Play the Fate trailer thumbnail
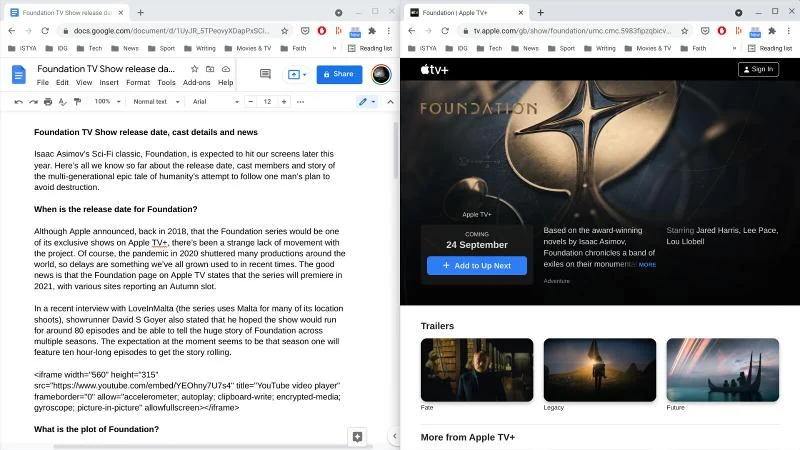 click(477, 370)
